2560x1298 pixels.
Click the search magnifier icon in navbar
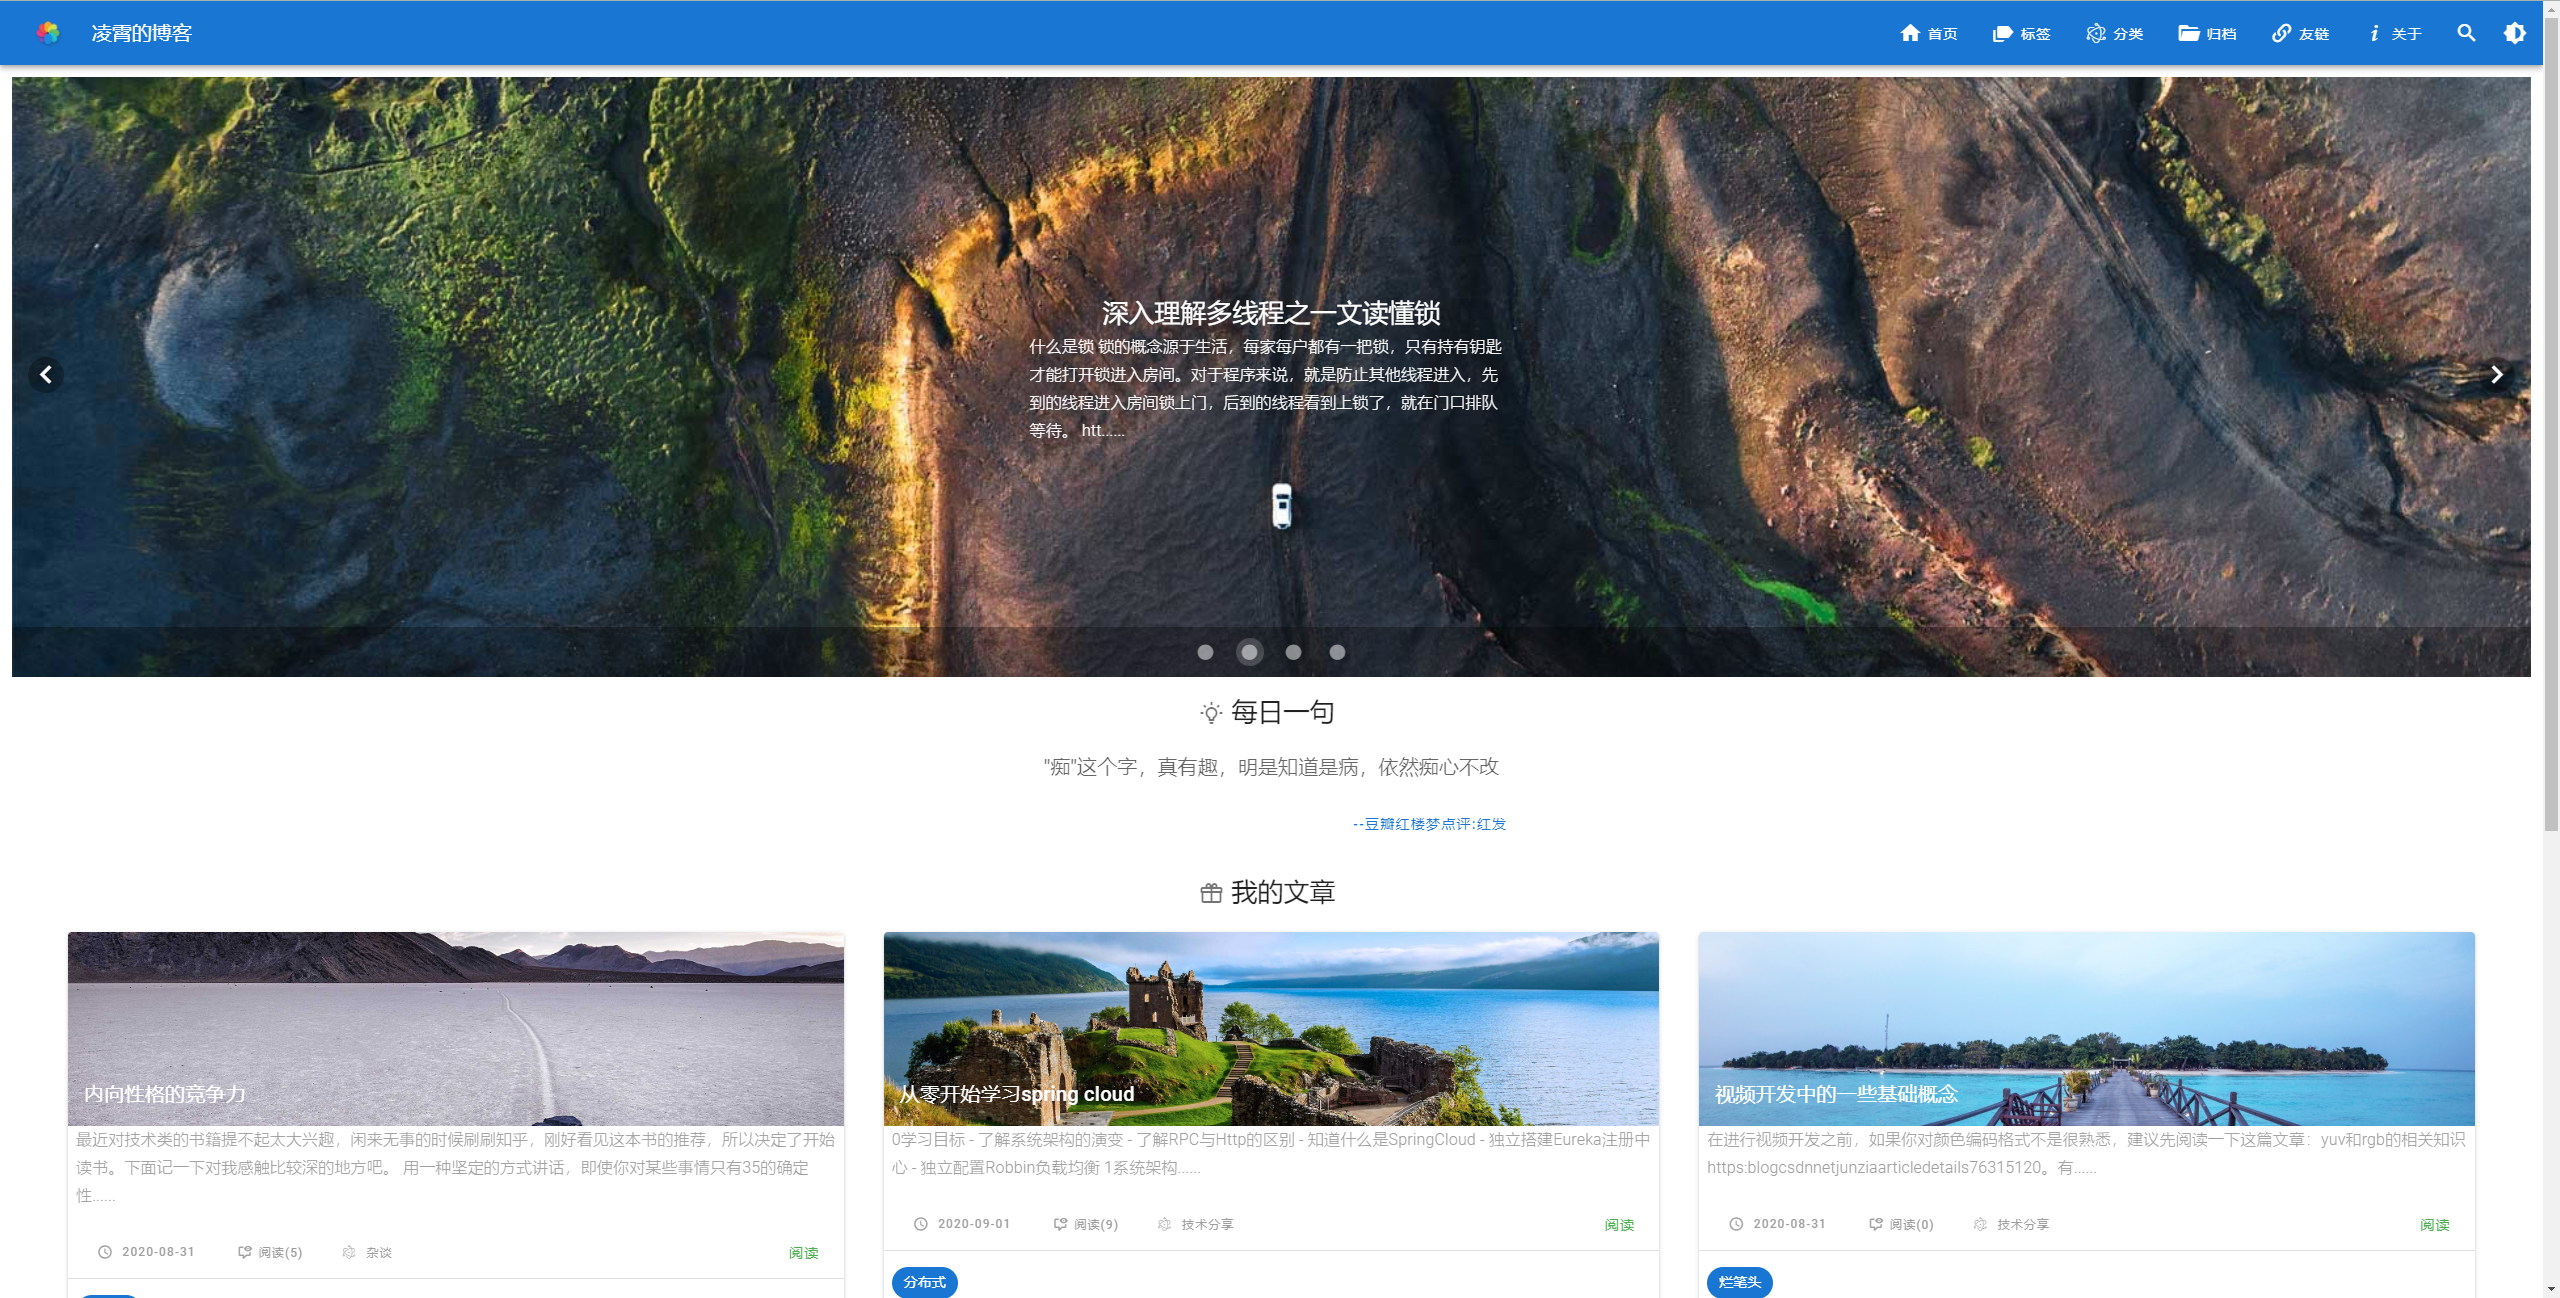tap(2466, 33)
